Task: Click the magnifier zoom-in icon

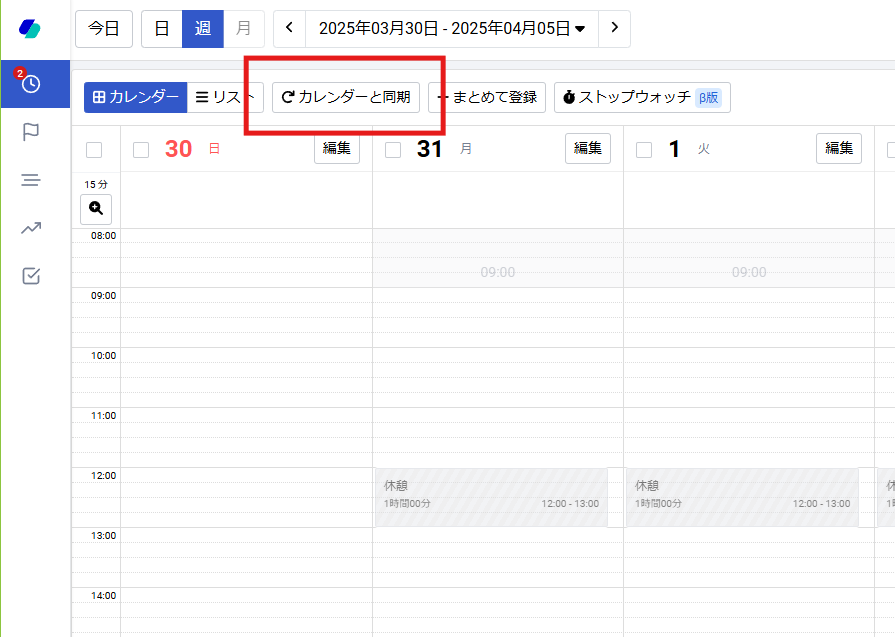Action: (96, 208)
